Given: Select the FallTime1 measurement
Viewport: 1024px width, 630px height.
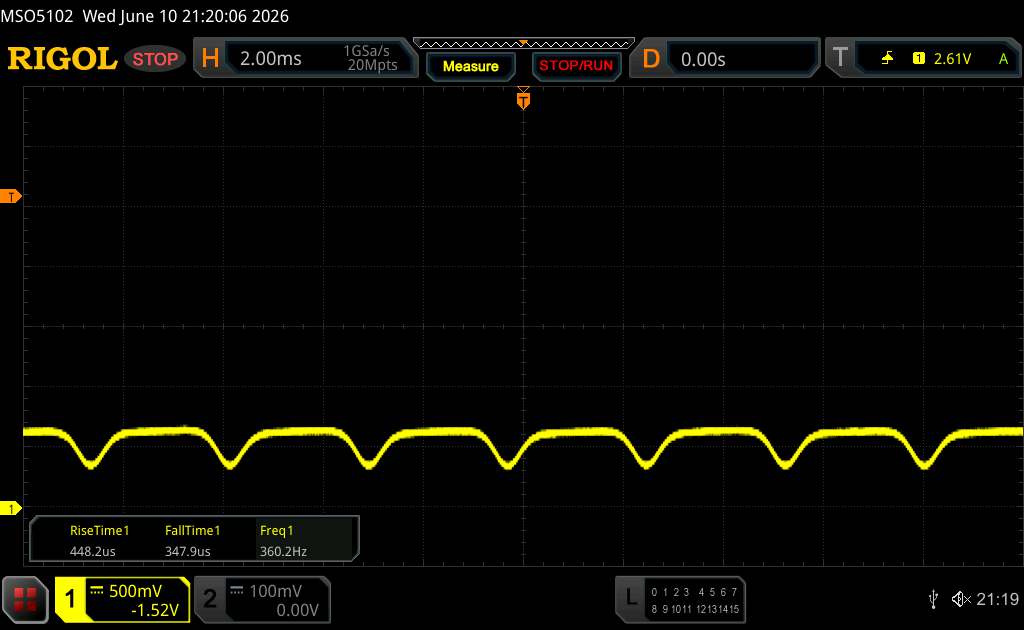Looking at the screenshot, I should tap(192, 531).
